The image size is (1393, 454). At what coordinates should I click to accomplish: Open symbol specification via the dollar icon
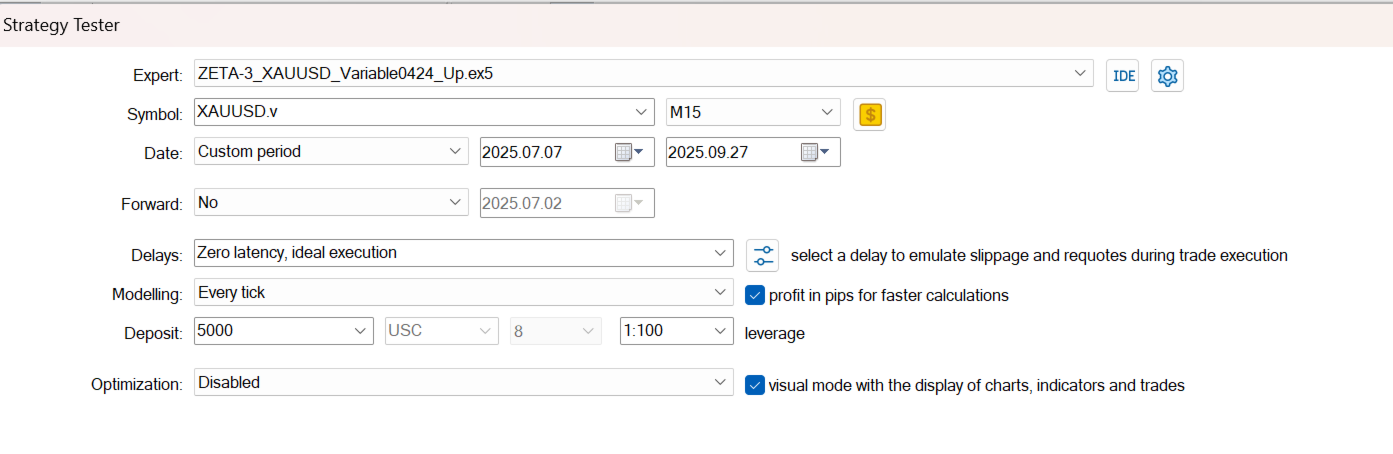(x=869, y=114)
